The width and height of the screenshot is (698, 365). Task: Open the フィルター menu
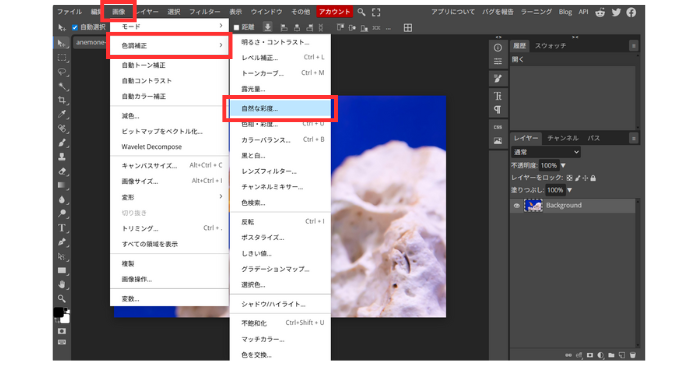(204, 12)
